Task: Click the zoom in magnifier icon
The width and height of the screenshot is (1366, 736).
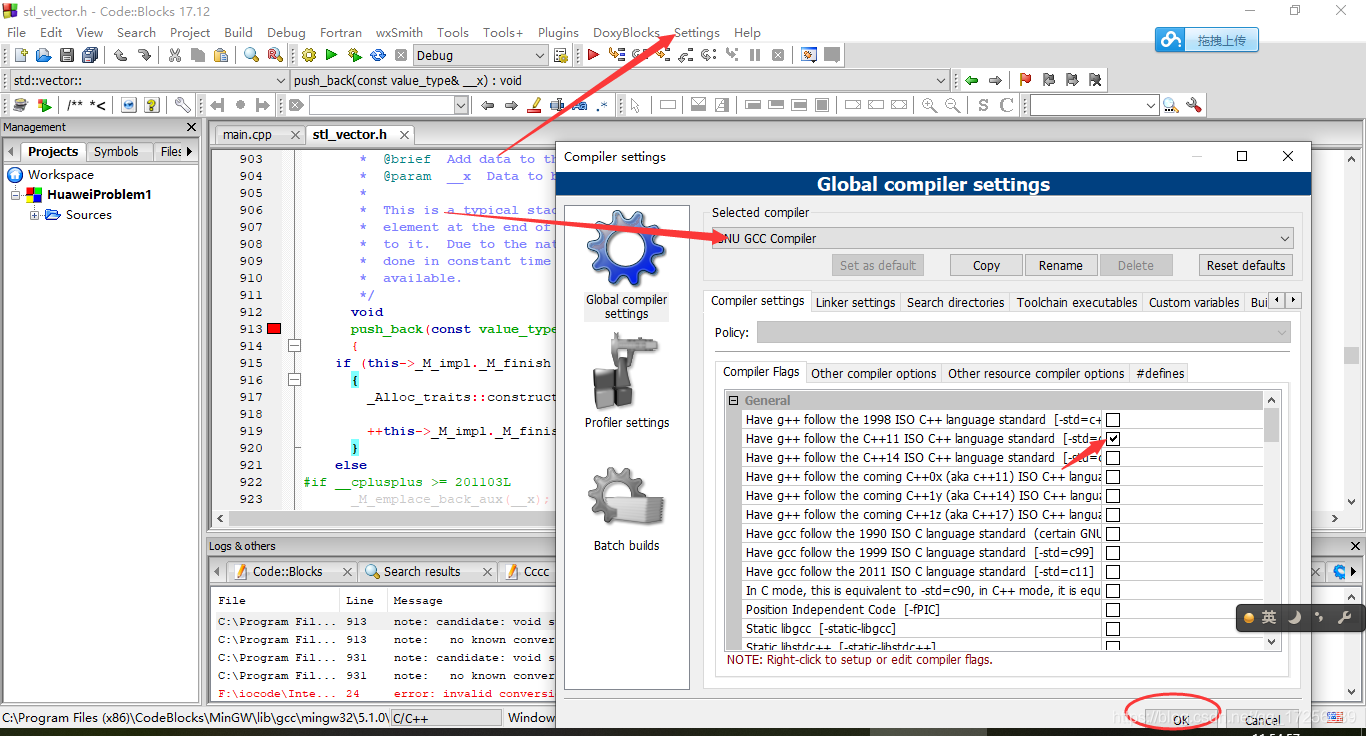Action: 930,105
